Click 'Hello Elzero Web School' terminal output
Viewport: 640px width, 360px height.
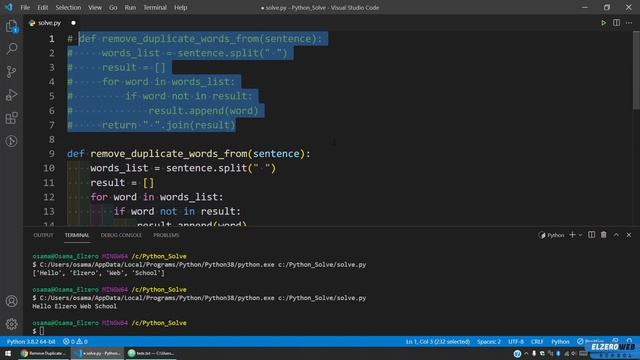coord(74,306)
